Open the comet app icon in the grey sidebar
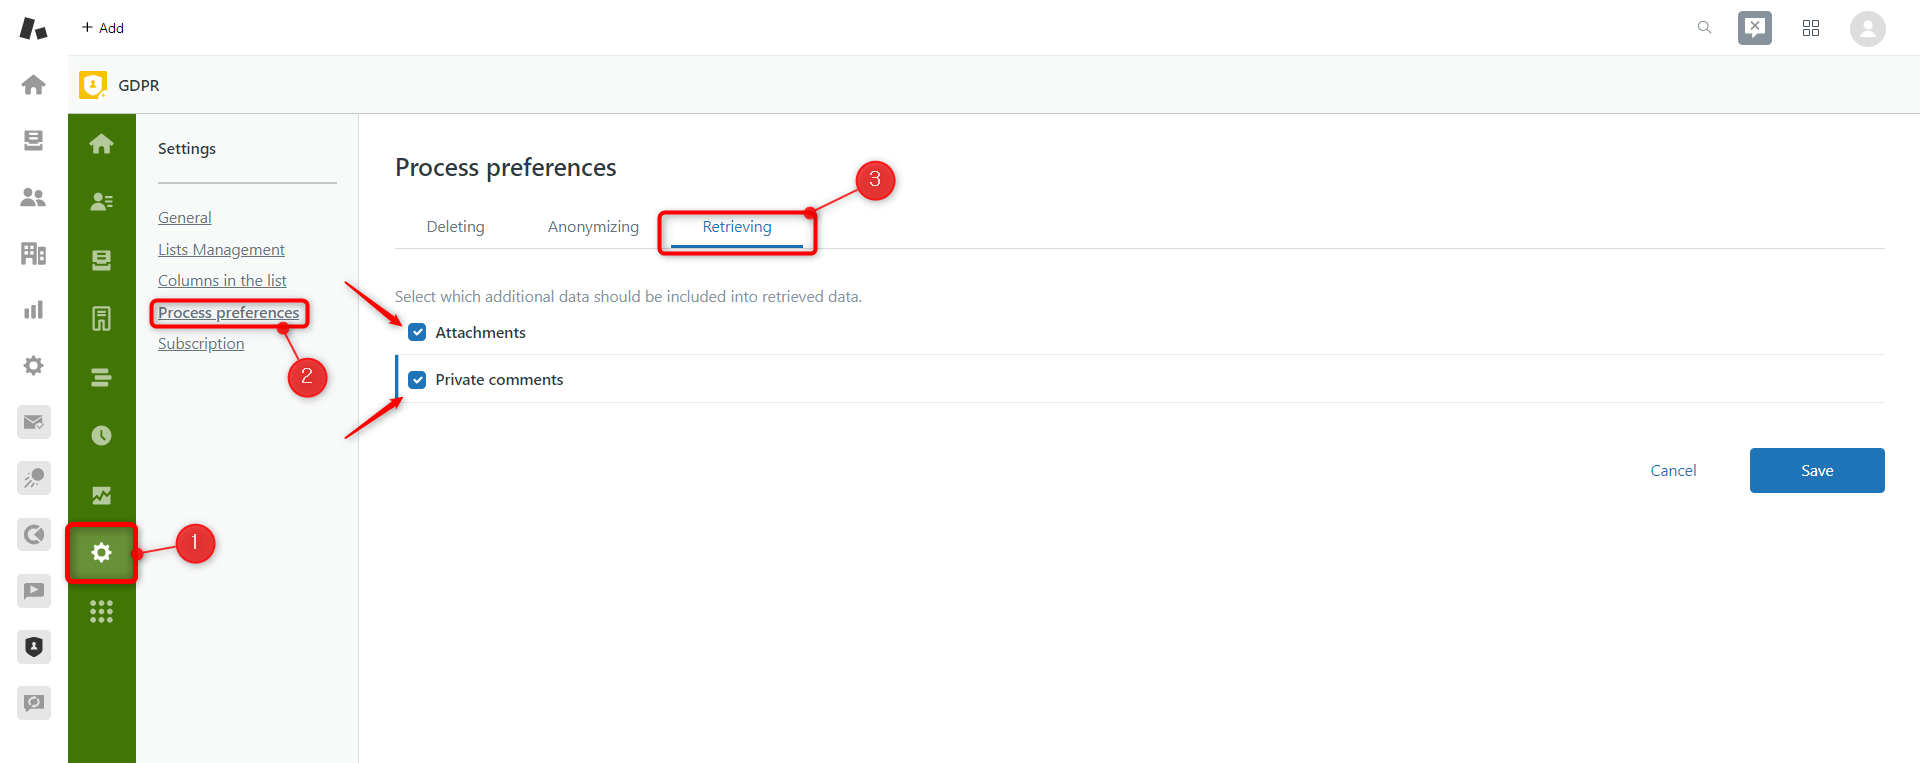1920x763 pixels. (34, 478)
